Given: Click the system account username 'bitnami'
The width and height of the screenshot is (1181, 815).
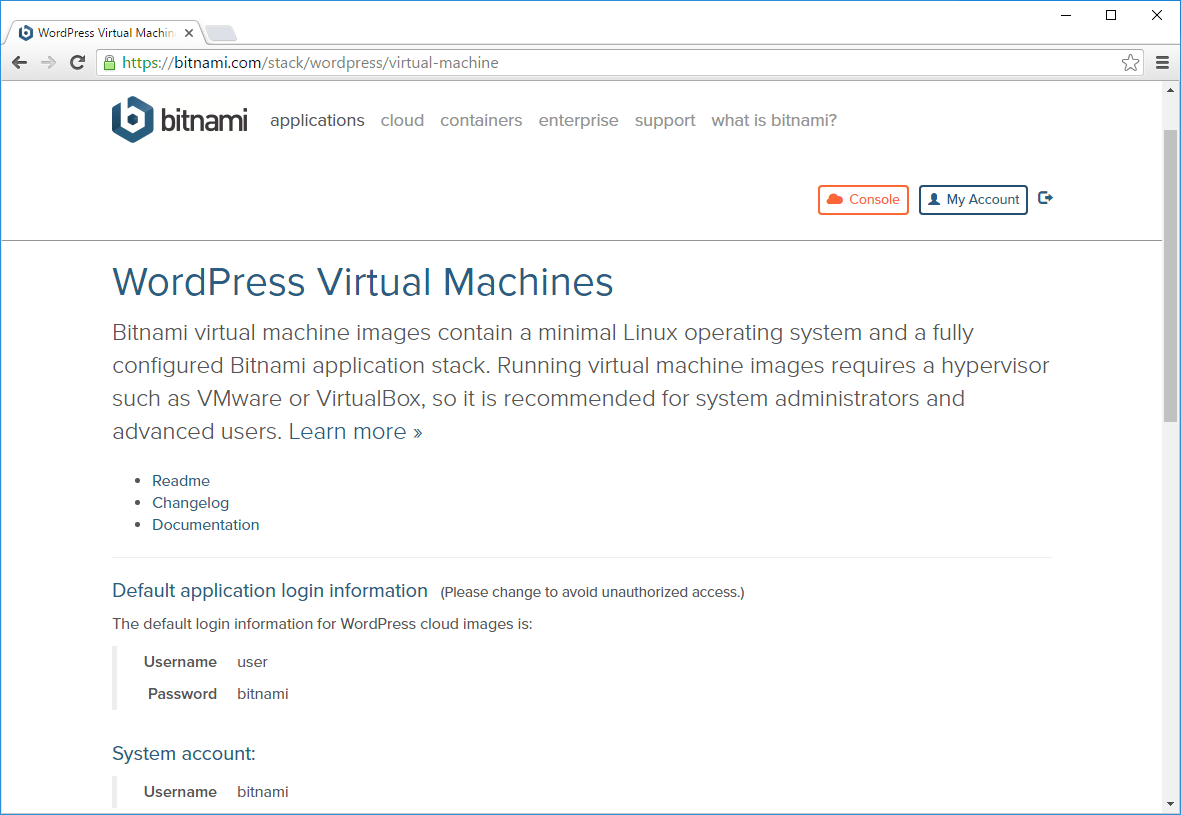Looking at the screenshot, I should (263, 792).
